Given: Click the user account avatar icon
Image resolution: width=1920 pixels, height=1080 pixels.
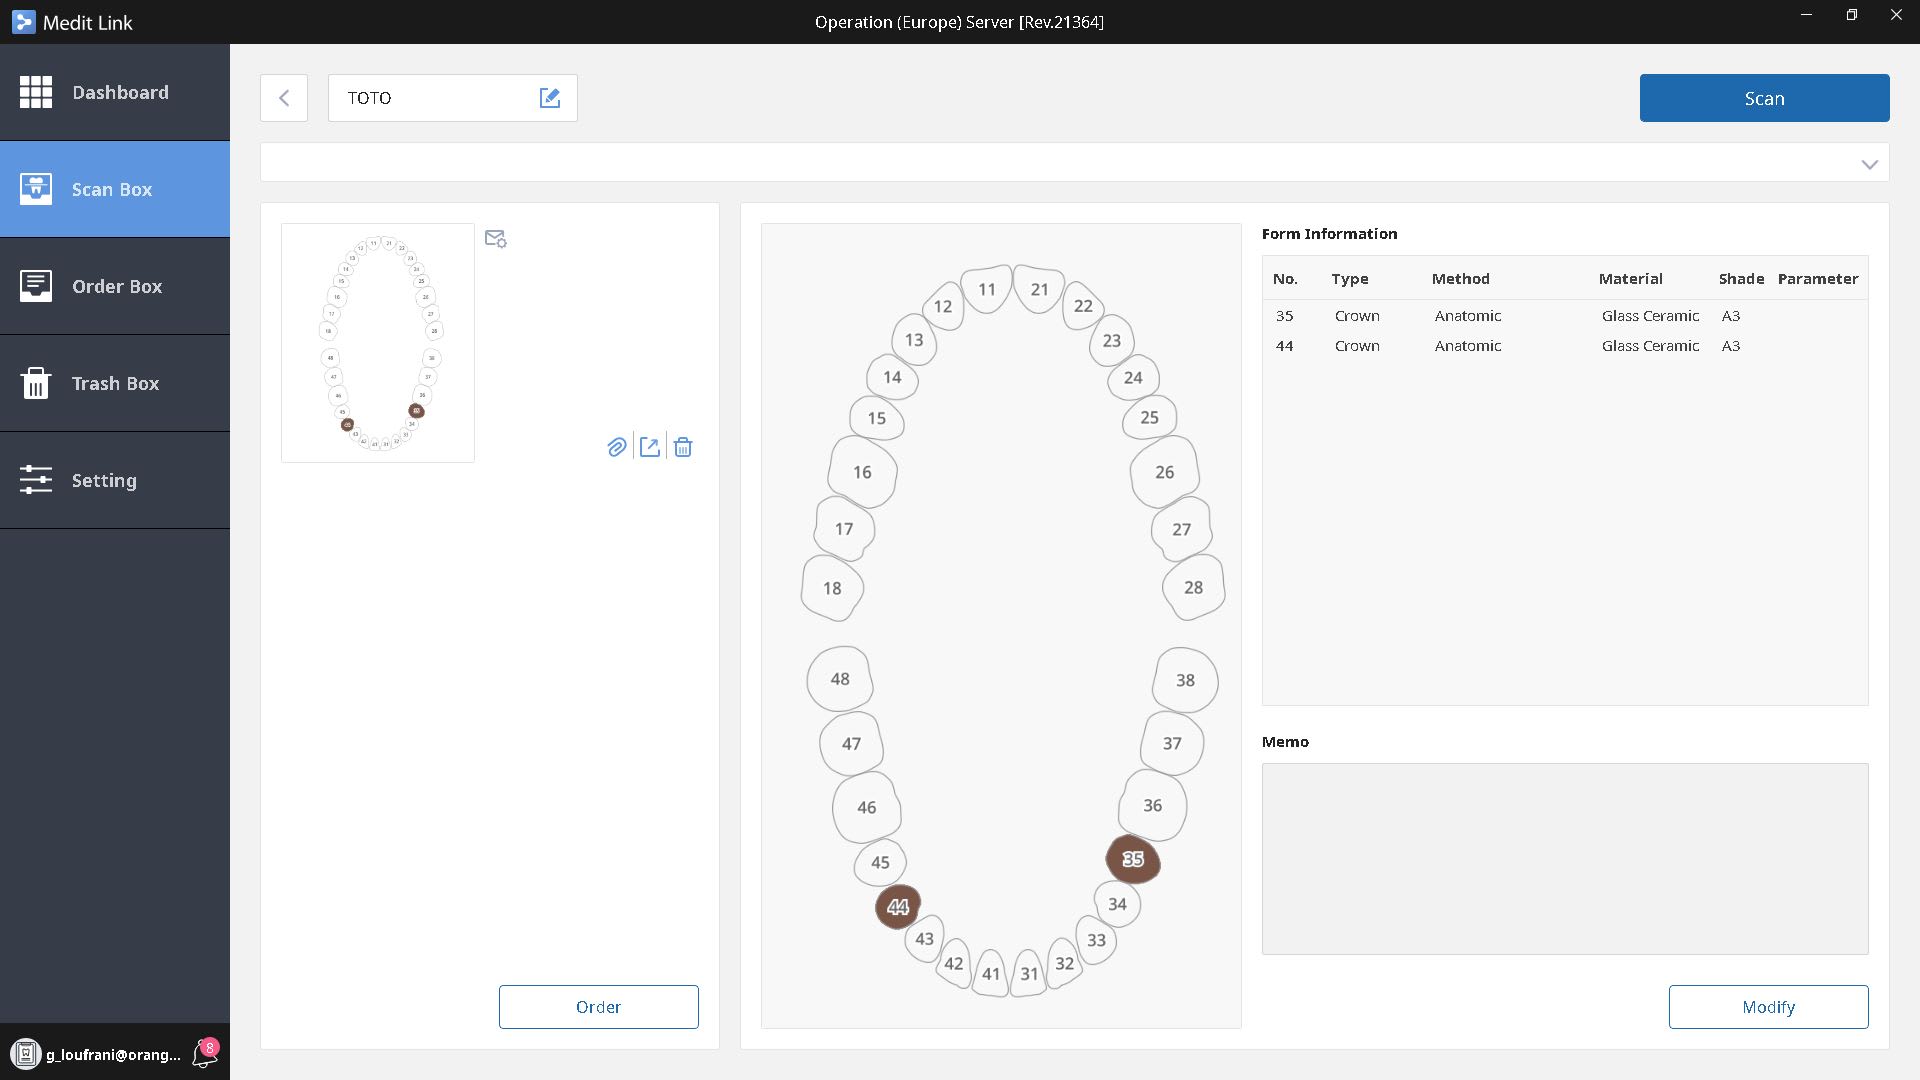Looking at the screenshot, I should [x=26, y=1054].
